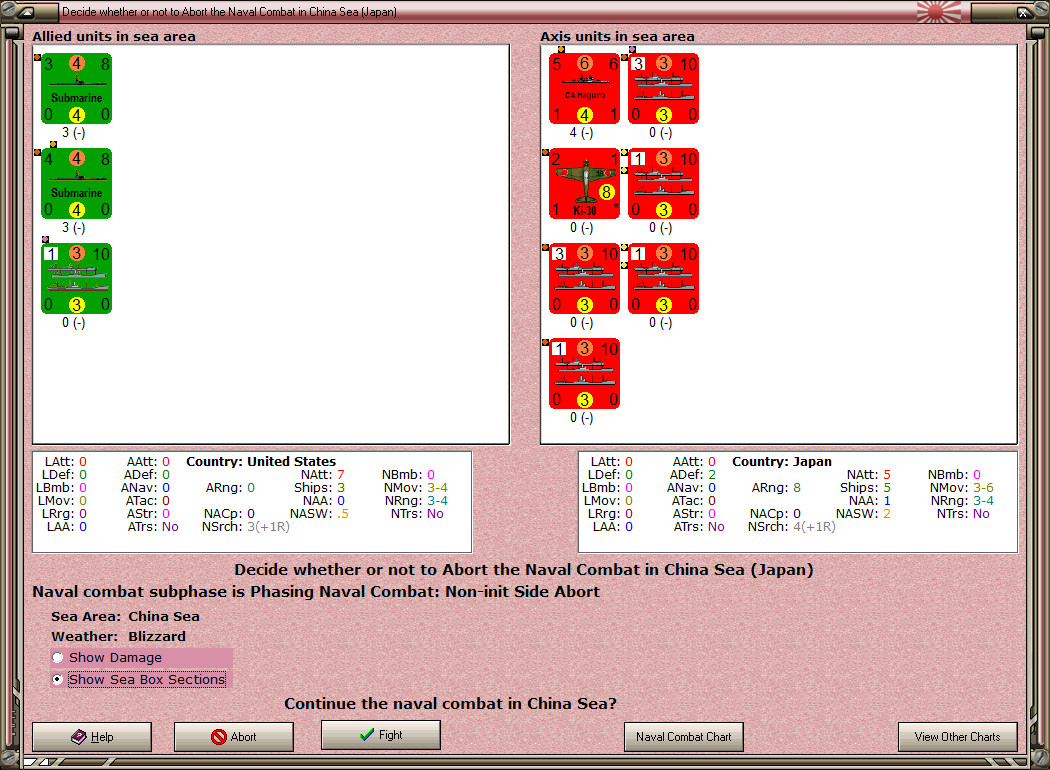Click the Japan "NSrch: 4(+1R)" value
This screenshot has height=770, width=1050.
coord(792,527)
